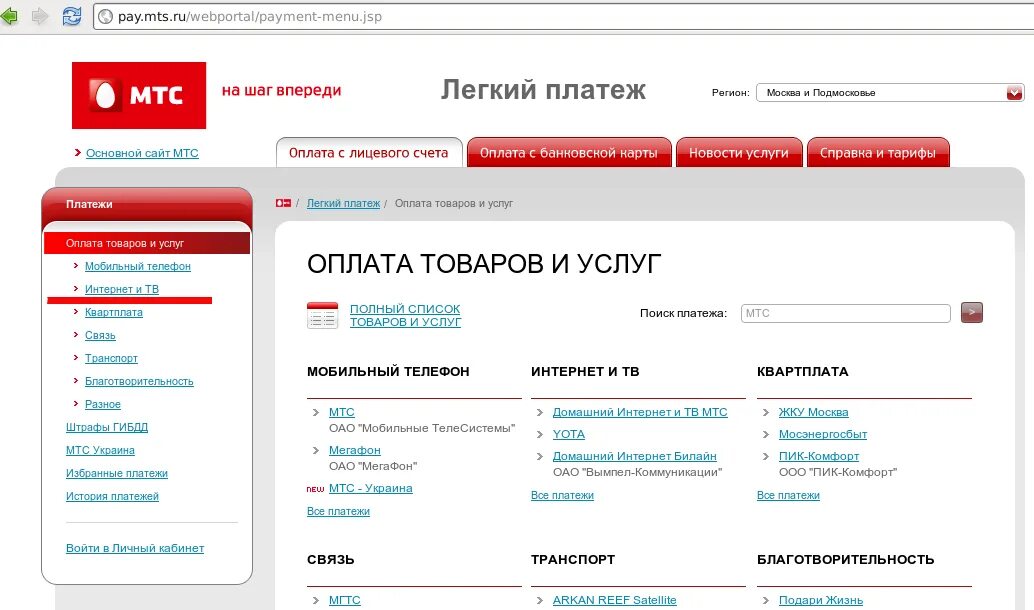This screenshot has height=610, width=1034.
Task: Click the MTS red logo
Action: pyautogui.click(x=138, y=95)
